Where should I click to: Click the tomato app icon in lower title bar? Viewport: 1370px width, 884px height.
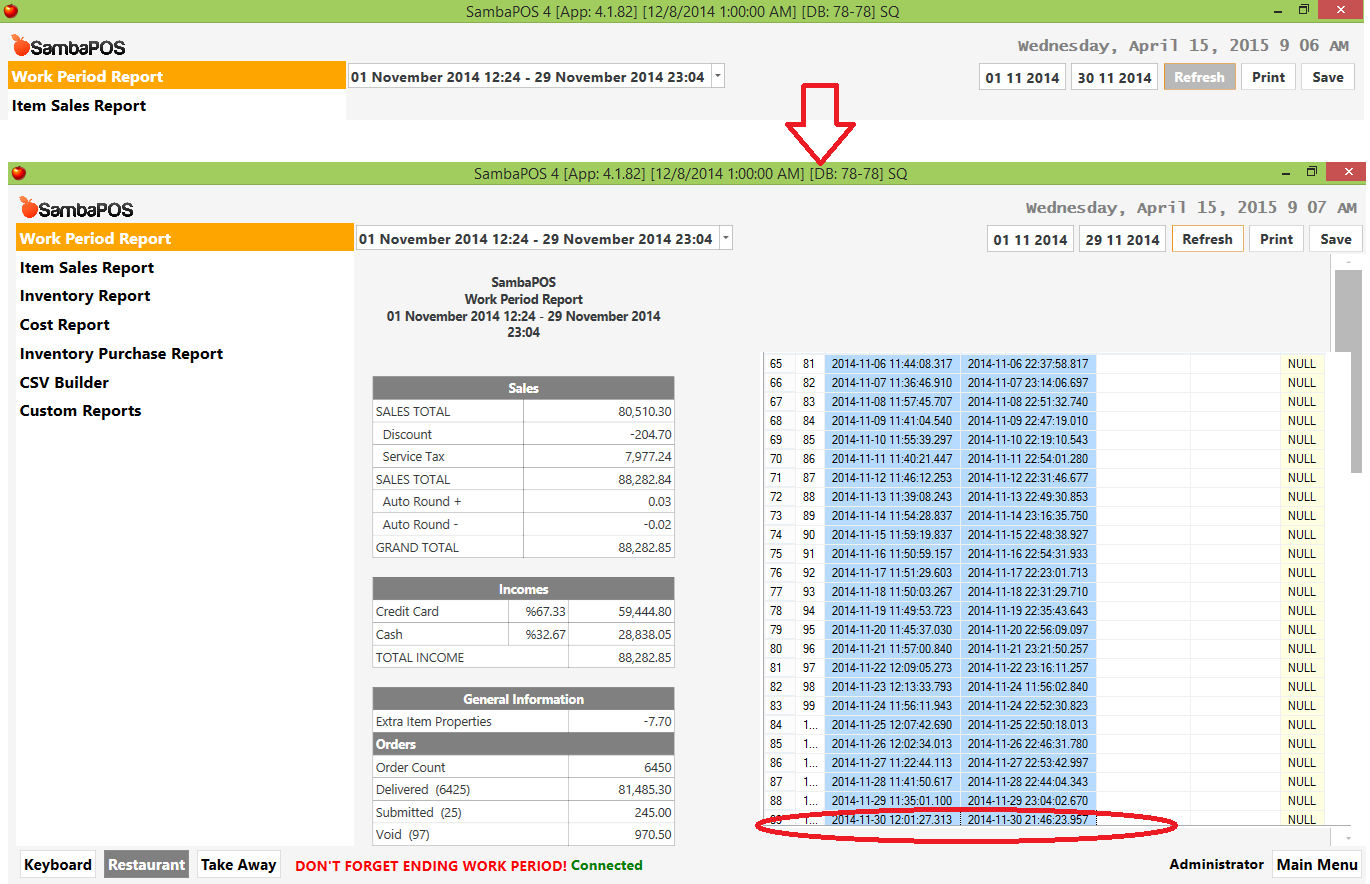[x=18, y=173]
